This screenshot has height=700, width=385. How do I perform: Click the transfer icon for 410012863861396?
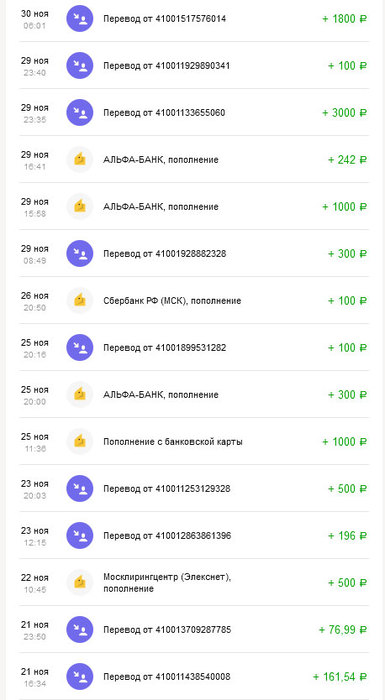[80, 536]
